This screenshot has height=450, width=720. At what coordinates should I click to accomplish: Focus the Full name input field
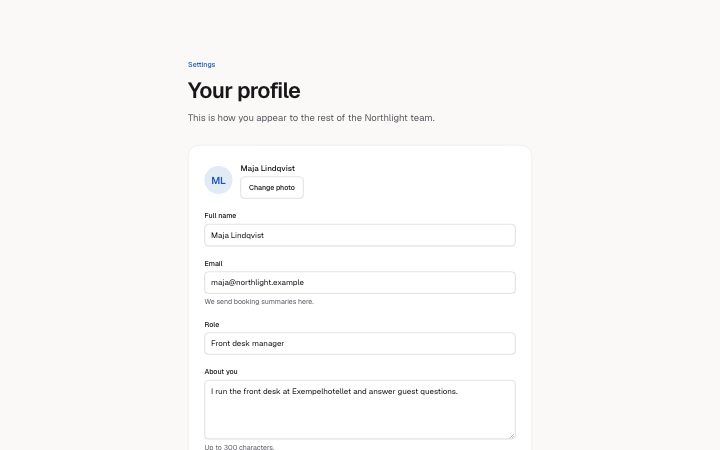tap(360, 235)
